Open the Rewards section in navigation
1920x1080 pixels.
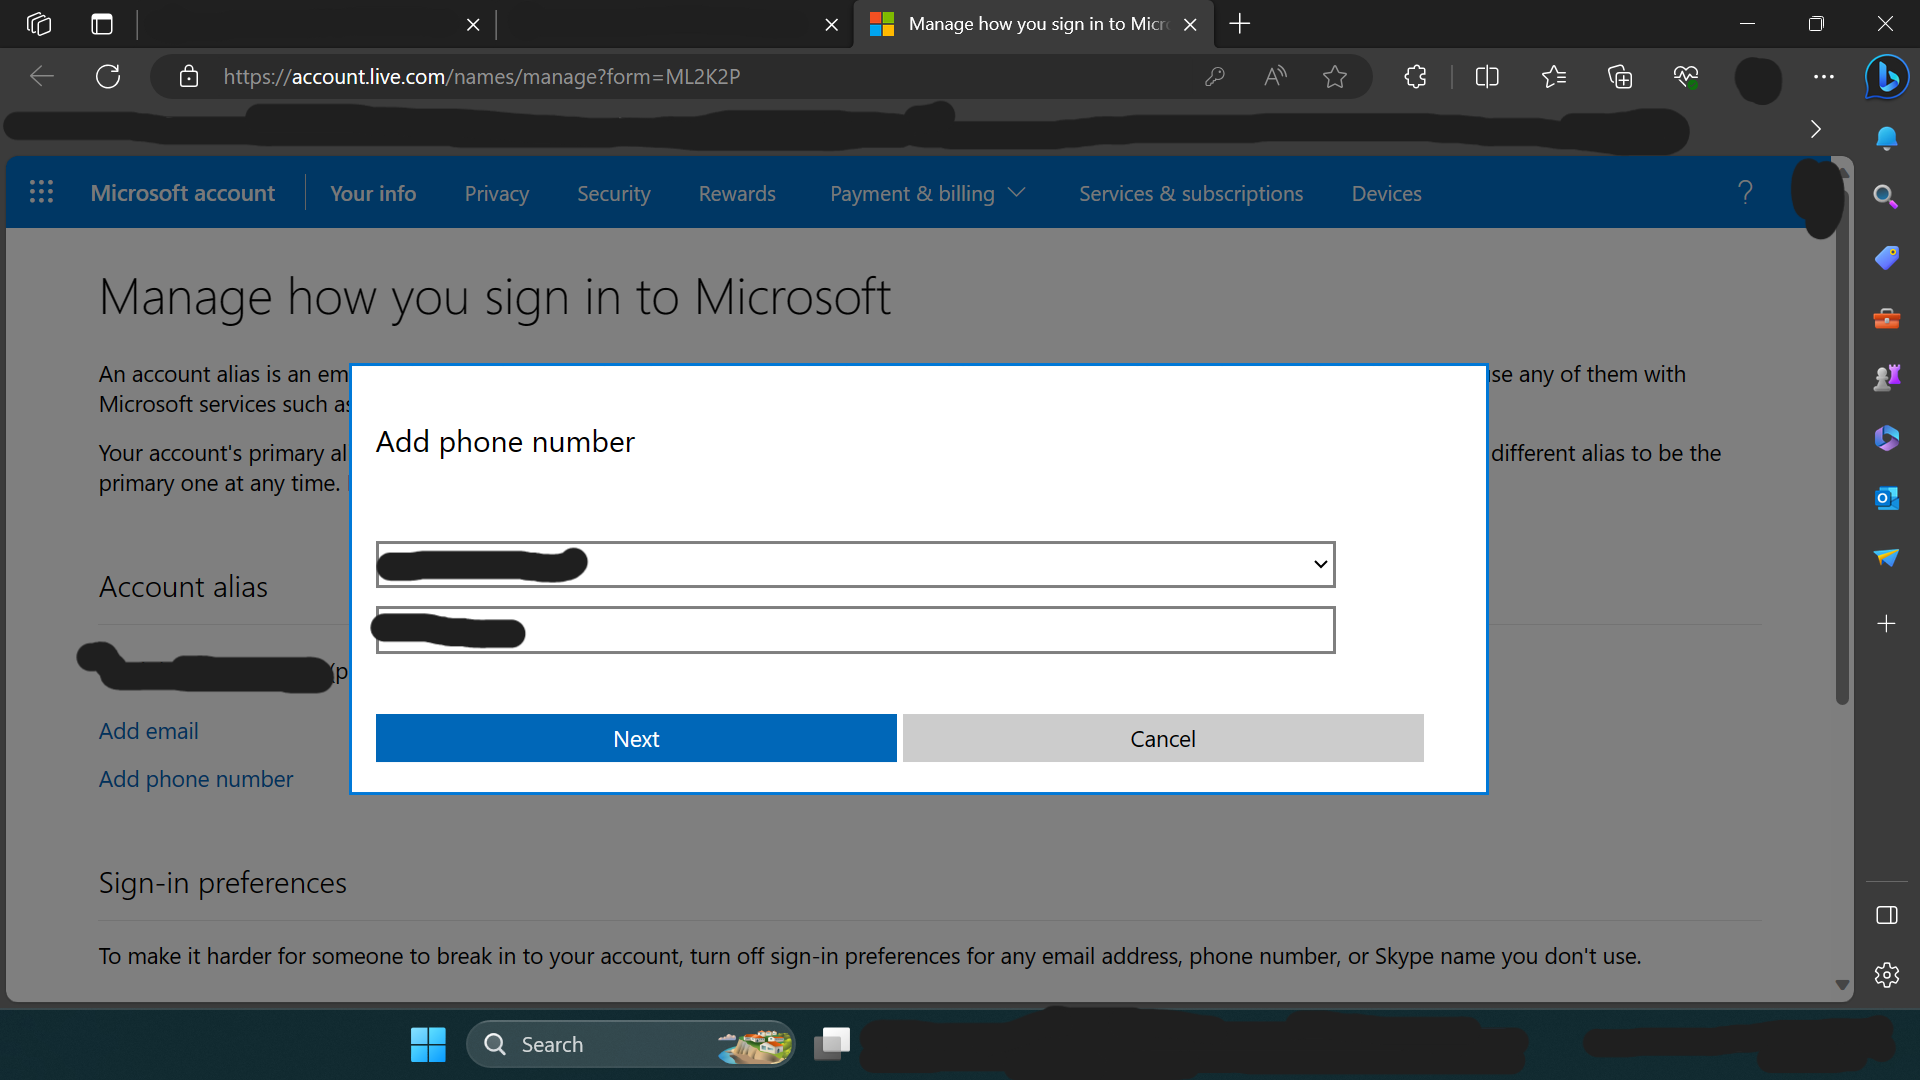point(737,194)
